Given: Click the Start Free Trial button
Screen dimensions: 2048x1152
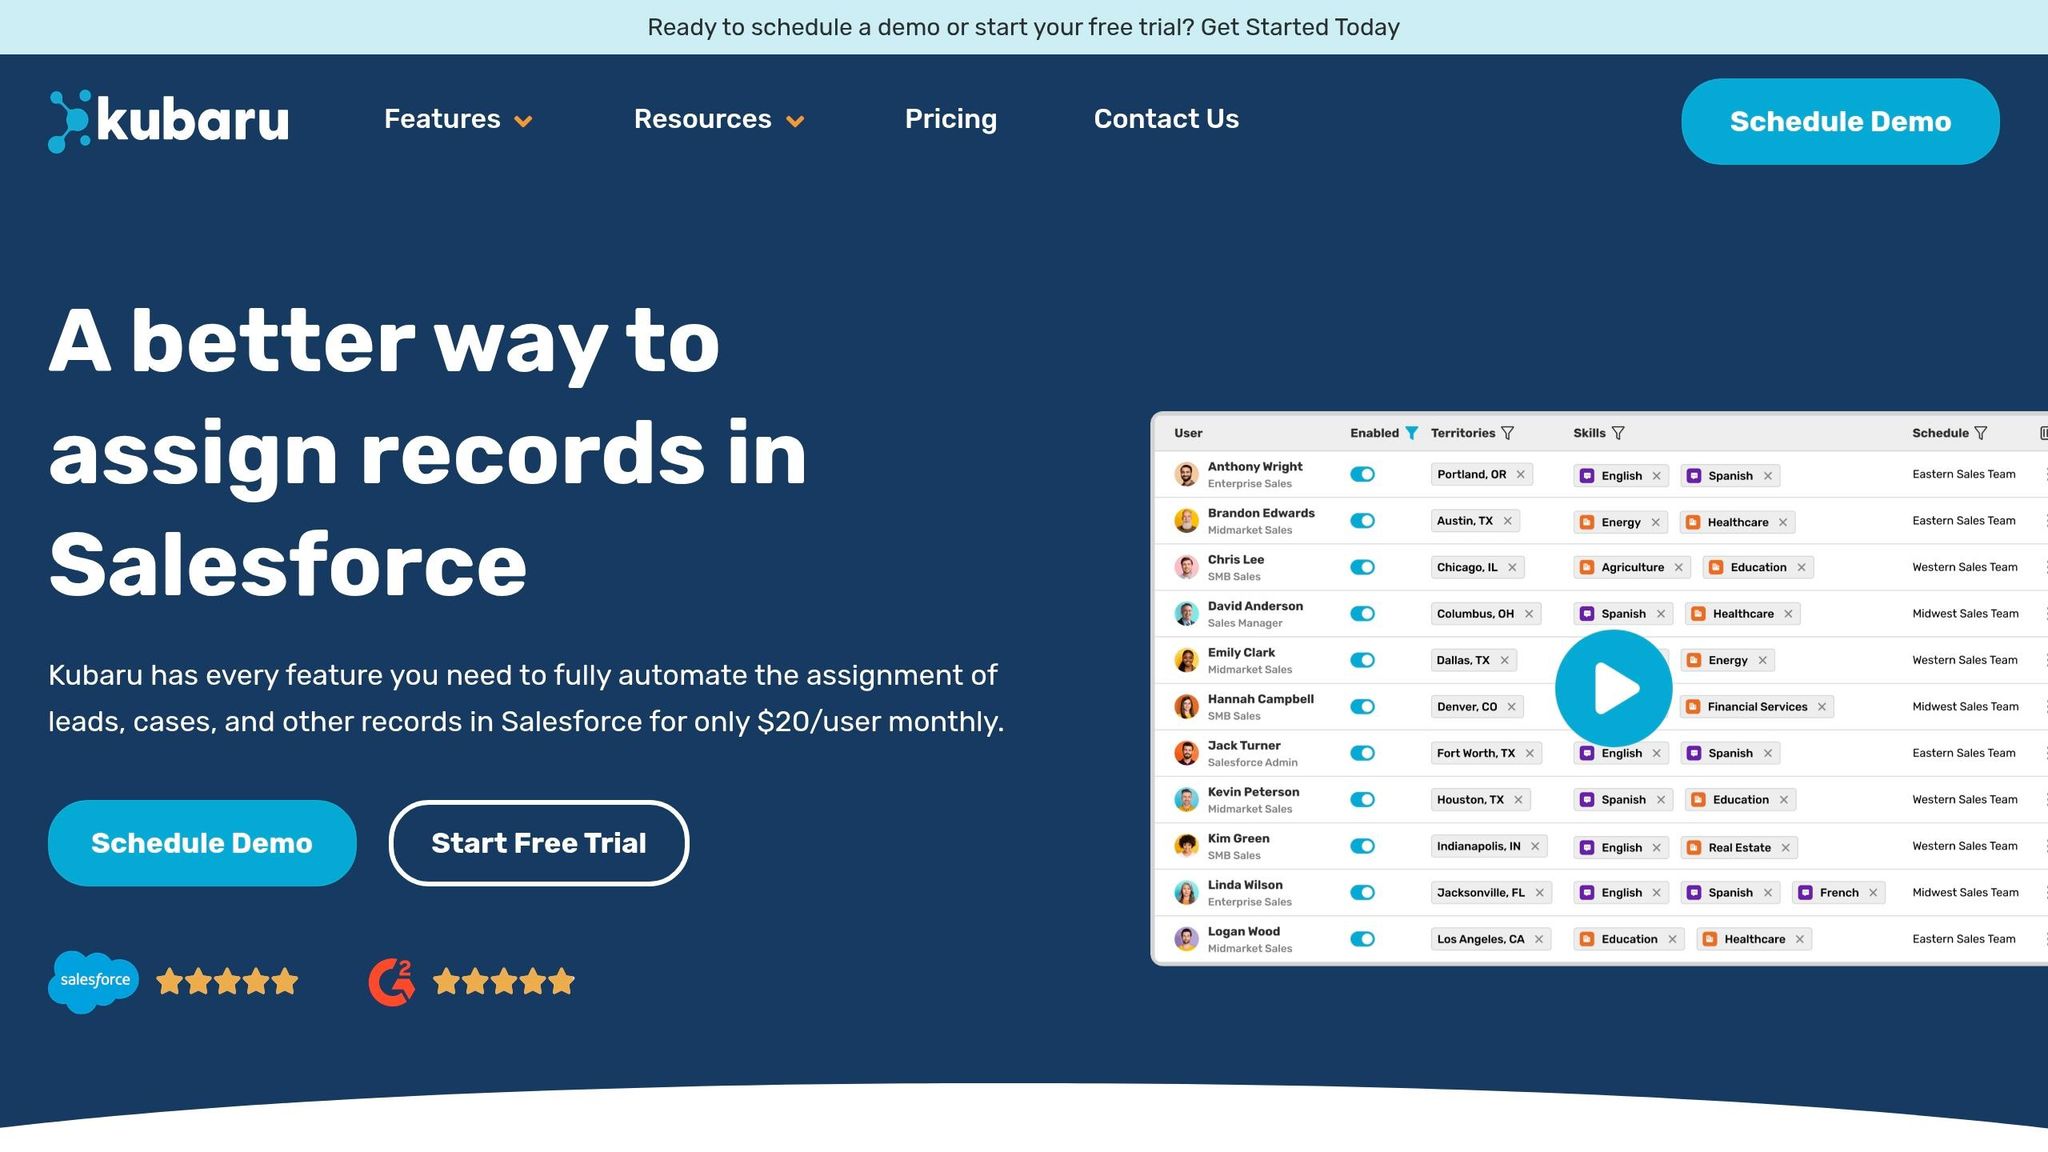Looking at the screenshot, I should pos(538,843).
